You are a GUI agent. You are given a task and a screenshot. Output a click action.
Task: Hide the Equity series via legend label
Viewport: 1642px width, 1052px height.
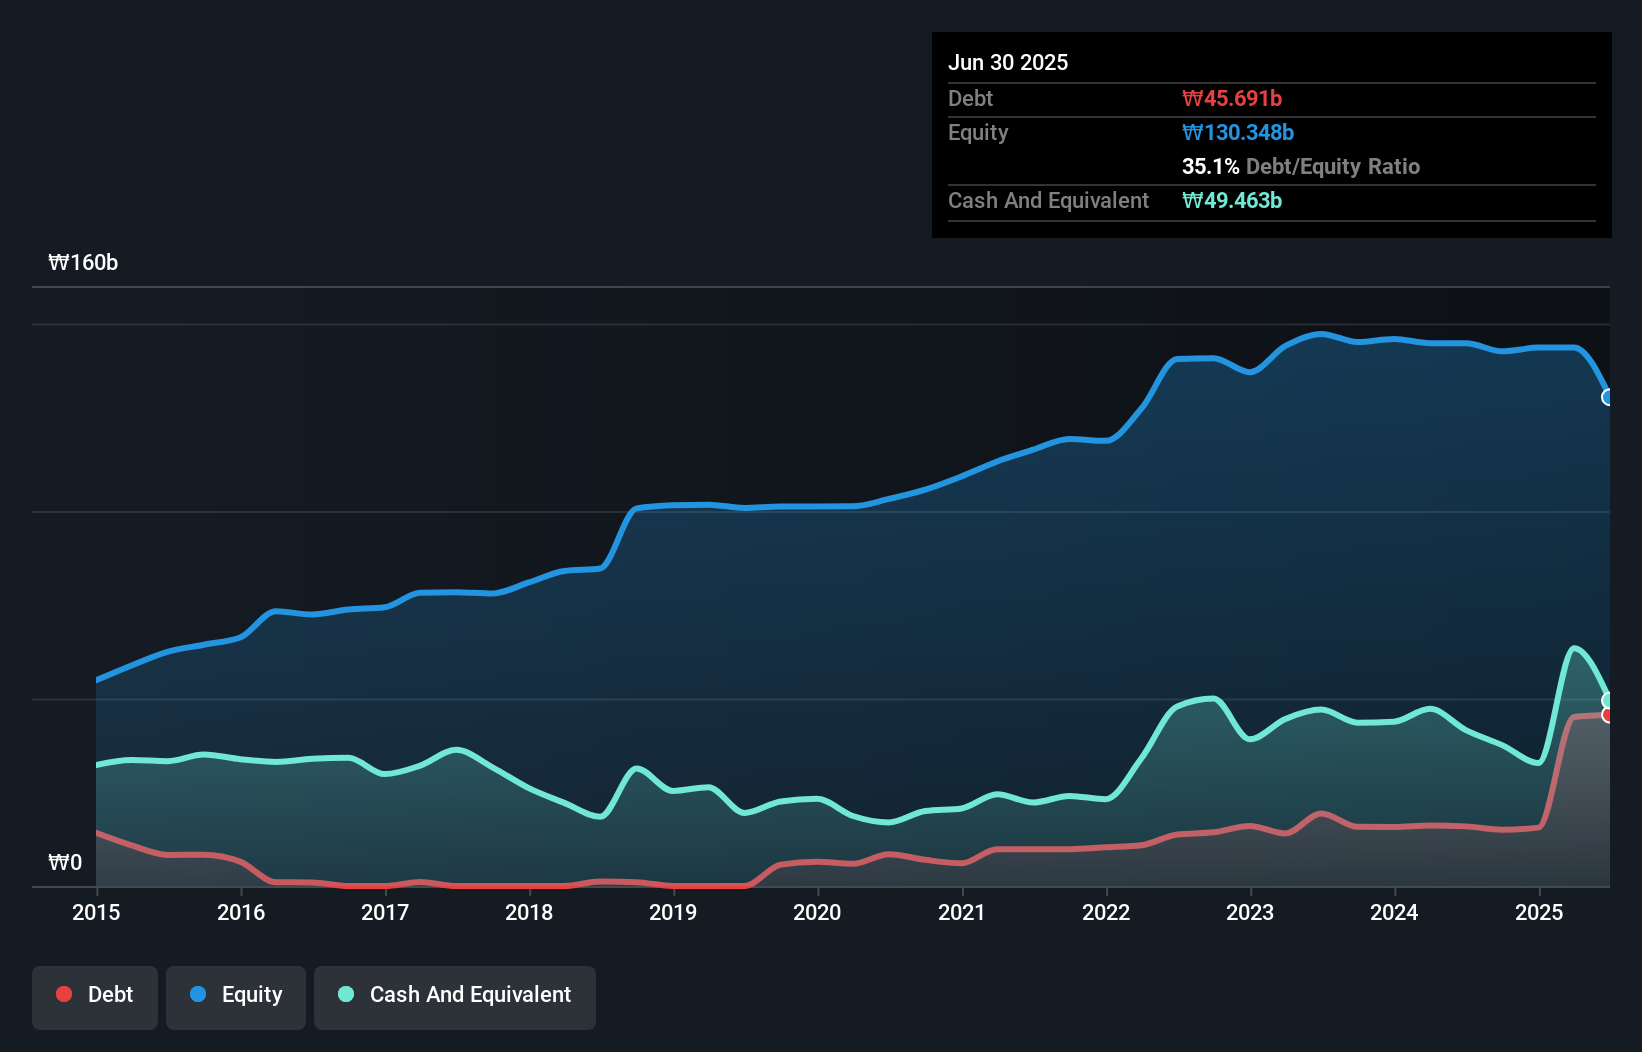252,994
